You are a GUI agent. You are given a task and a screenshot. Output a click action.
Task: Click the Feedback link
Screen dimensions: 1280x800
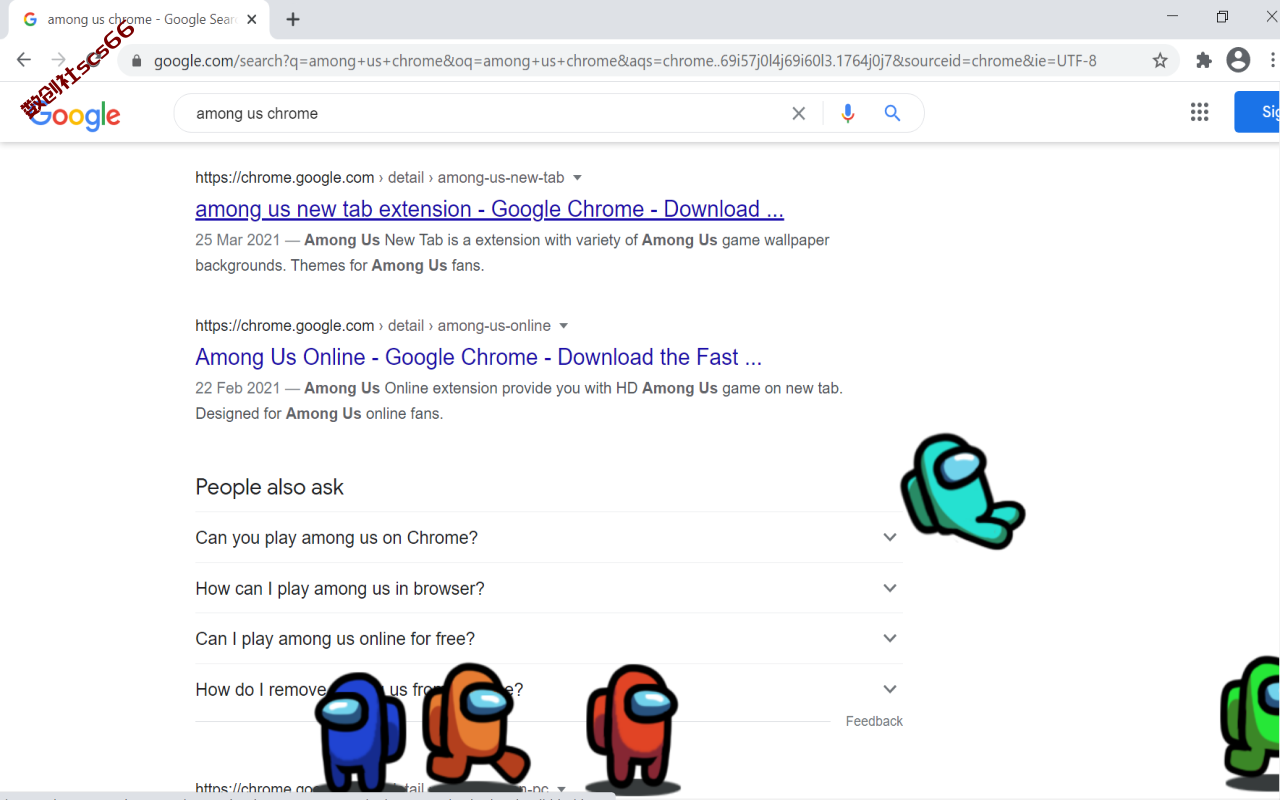pyautogui.click(x=874, y=721)
